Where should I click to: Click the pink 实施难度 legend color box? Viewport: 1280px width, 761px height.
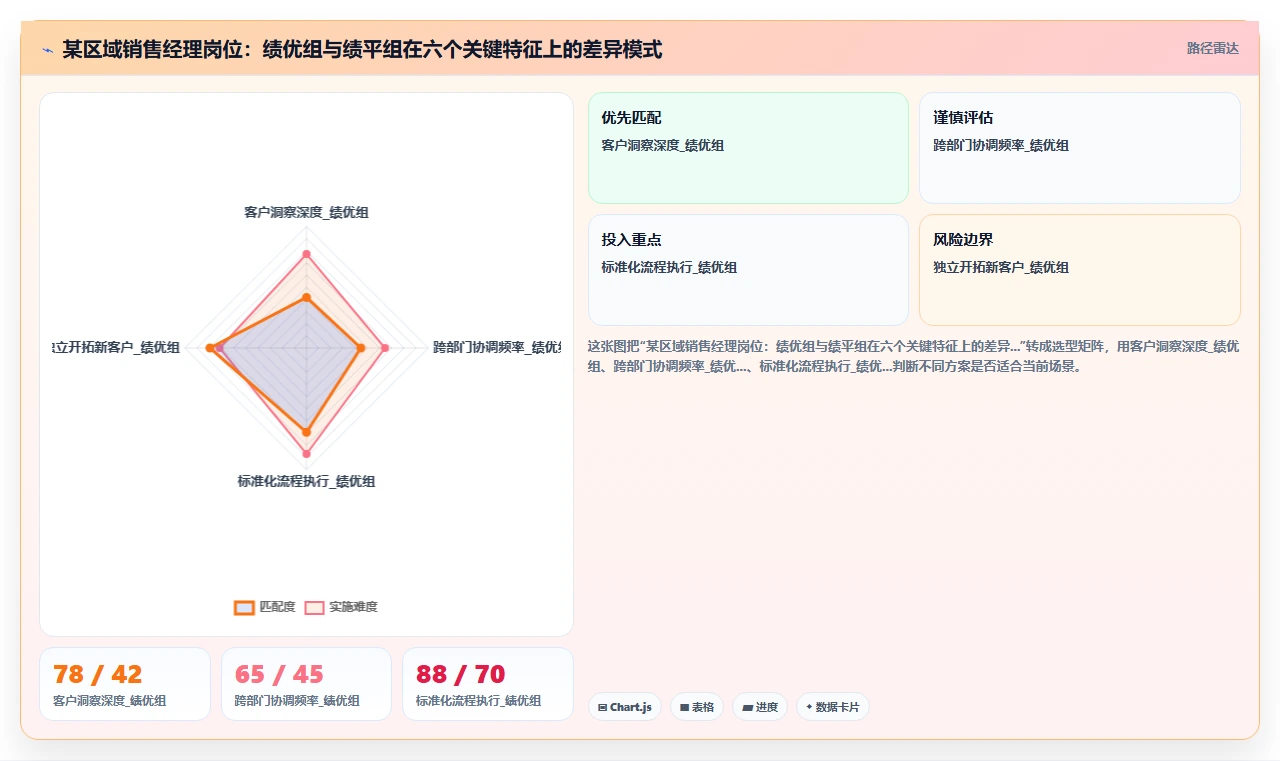click(314, 607)
